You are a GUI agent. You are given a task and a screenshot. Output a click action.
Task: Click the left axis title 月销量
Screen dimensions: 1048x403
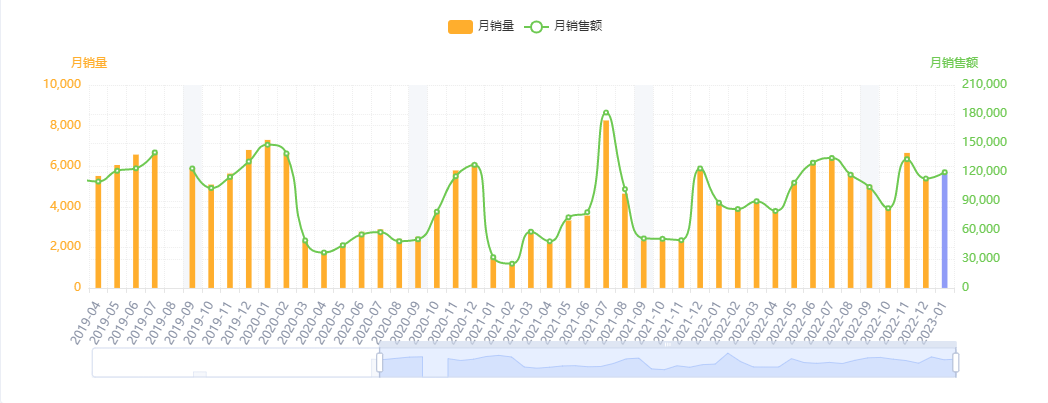pos(89,63)
